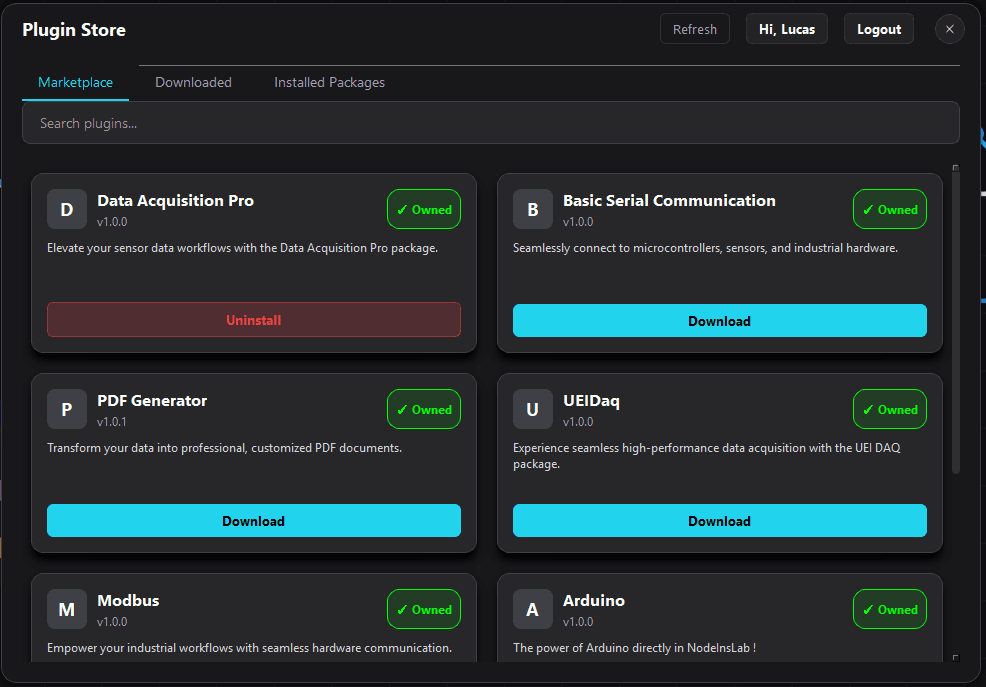Switch to the Downloaded tab
986x687 pixels.
193,82
